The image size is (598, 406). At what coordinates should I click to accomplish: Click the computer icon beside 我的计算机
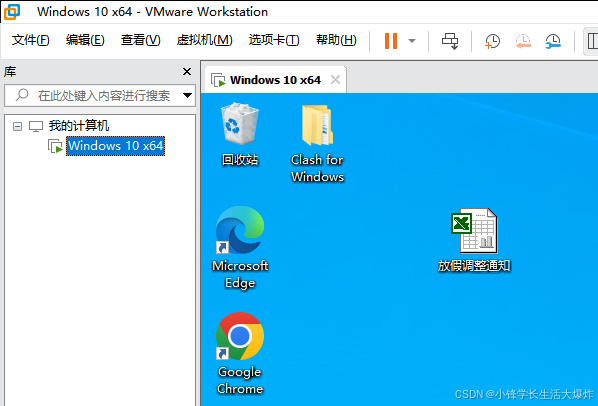36,126
